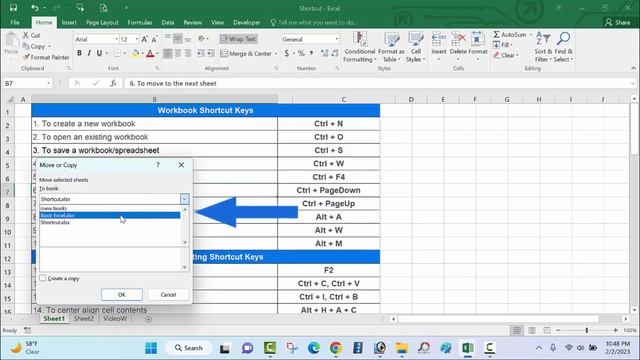Screen dimensions: 640x360
Task: Apply Percent Style format
Action: (x=301, y=53)
